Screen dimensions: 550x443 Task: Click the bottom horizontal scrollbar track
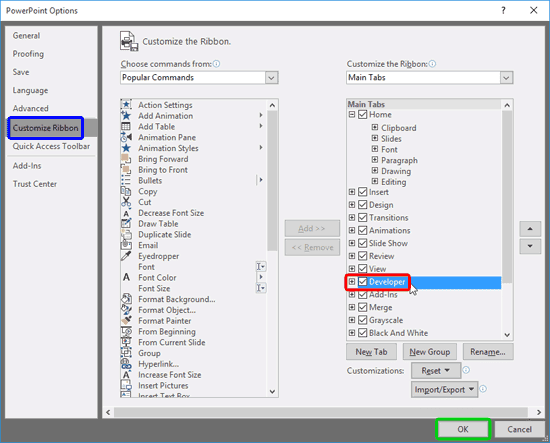[x=321, y=412]
